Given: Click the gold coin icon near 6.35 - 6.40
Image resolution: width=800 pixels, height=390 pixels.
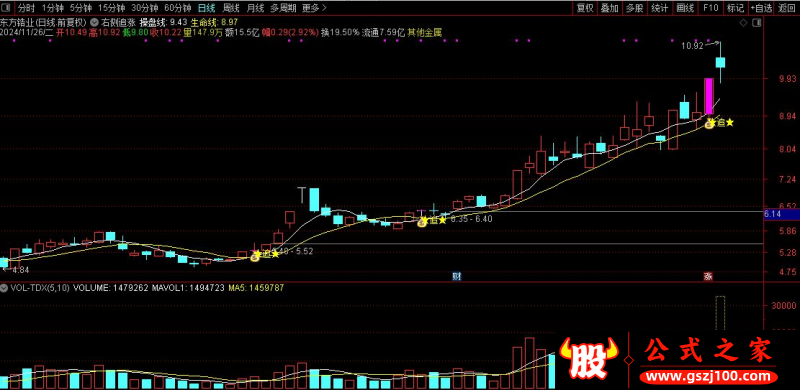Looking at the screenshot, I should coord(422,222).
